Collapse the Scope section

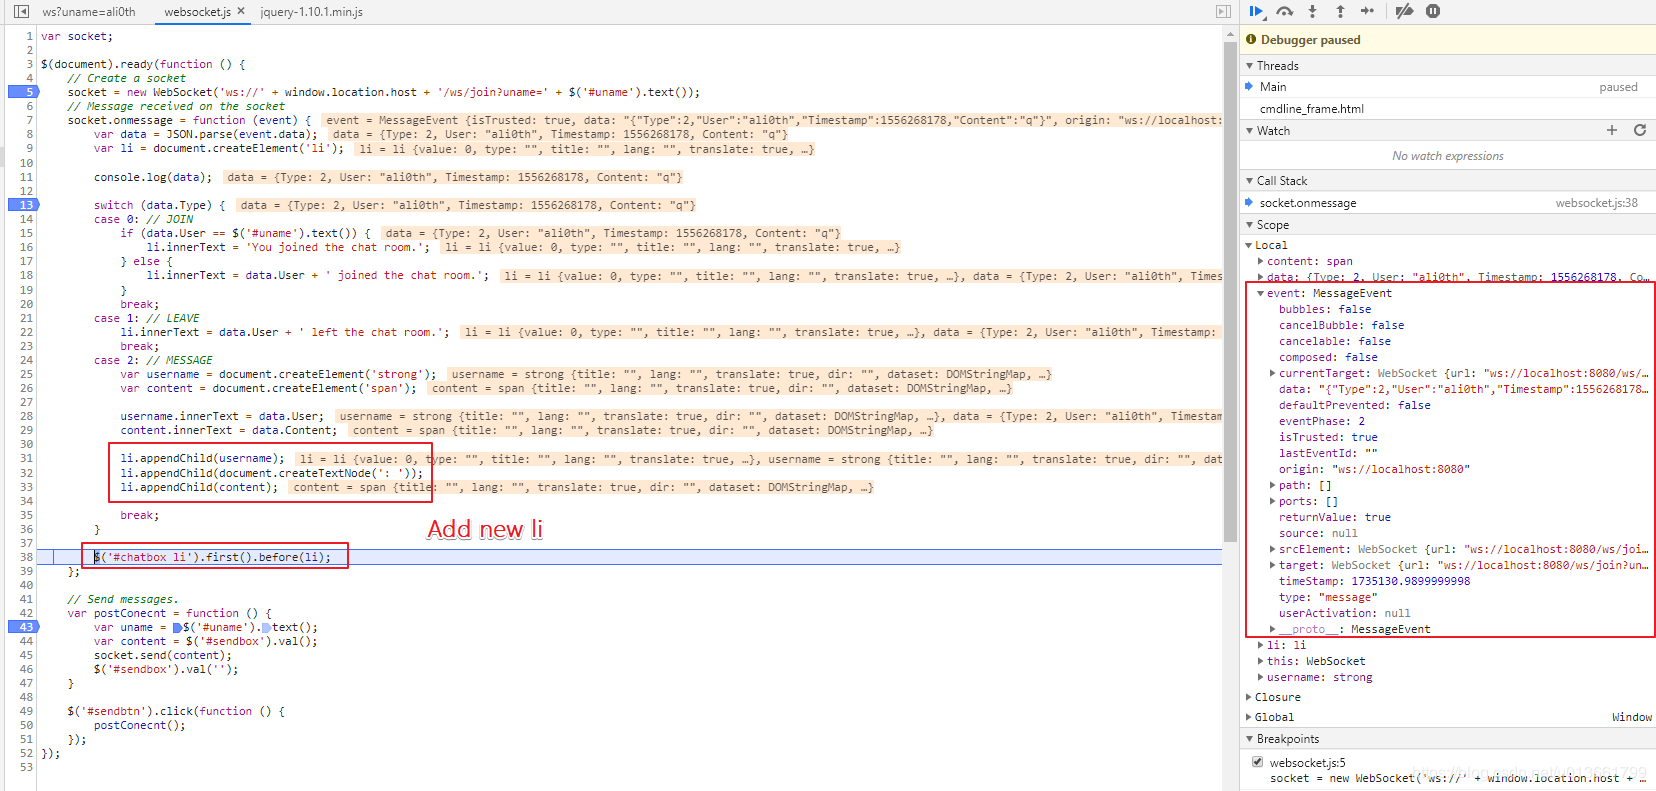click(1250, 225)
